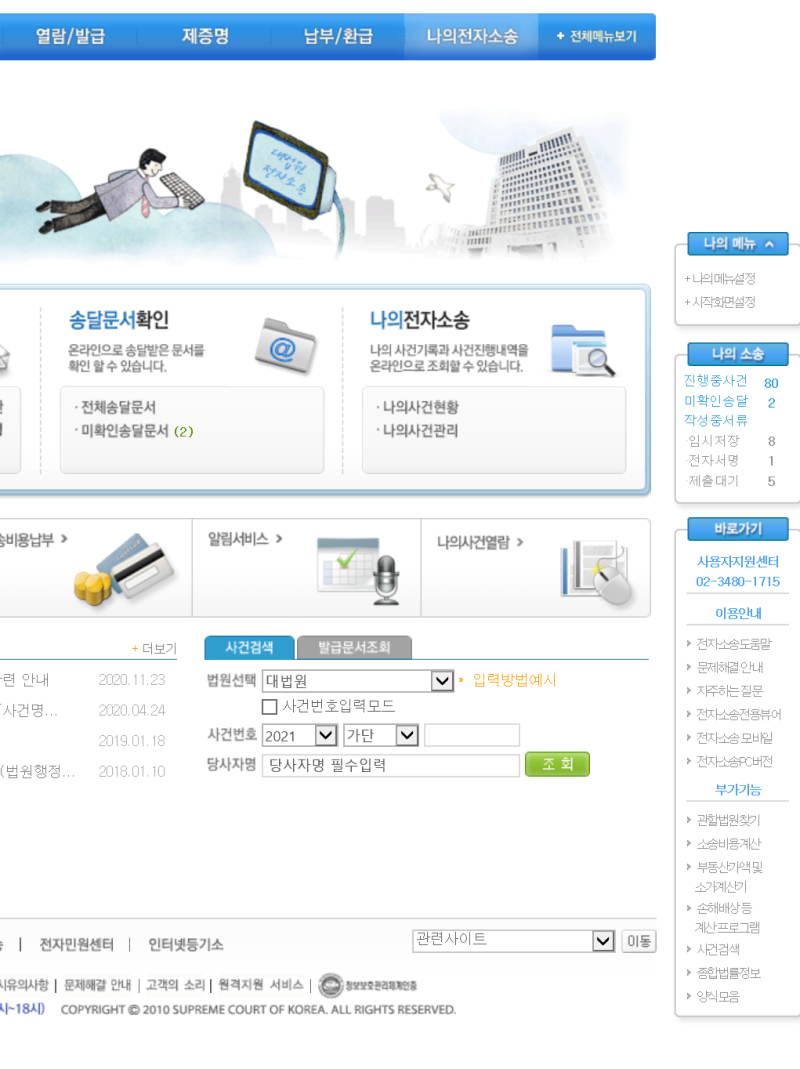Open 임시저장 8 items

point(730,441)
